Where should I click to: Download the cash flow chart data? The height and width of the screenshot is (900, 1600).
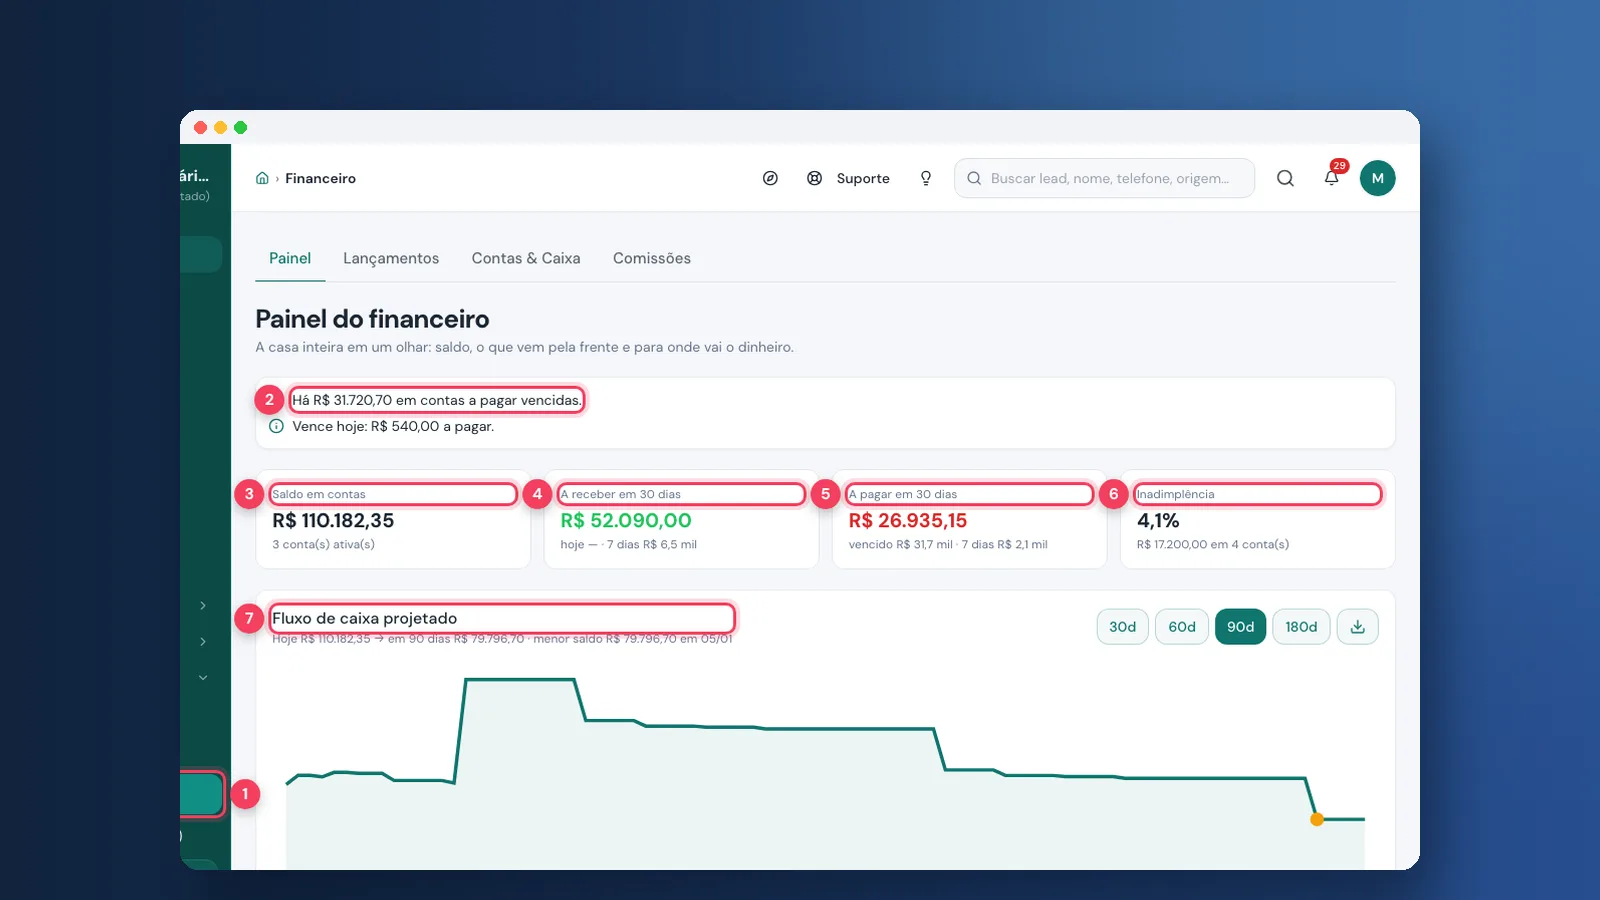(x=1358, y=627)
